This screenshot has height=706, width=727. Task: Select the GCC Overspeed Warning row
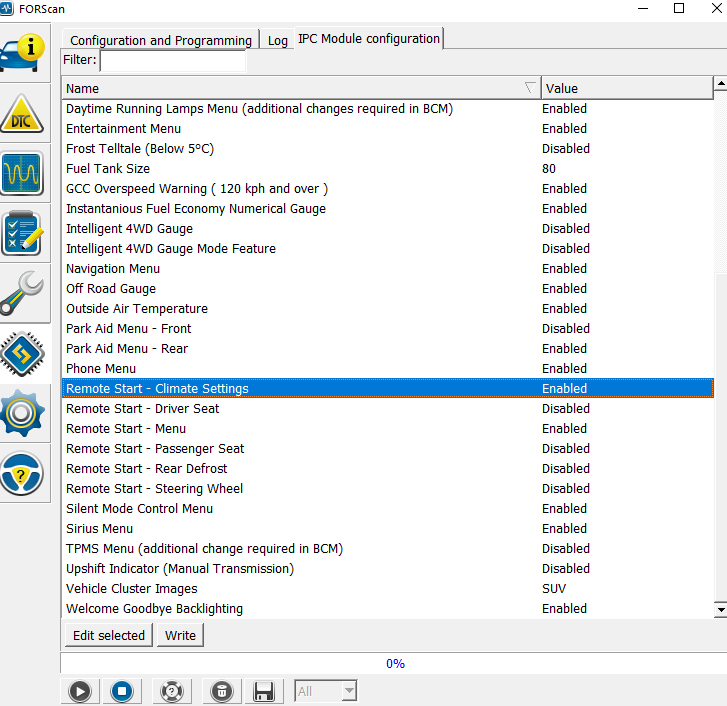pyautogui.click(x=388, y=189)
